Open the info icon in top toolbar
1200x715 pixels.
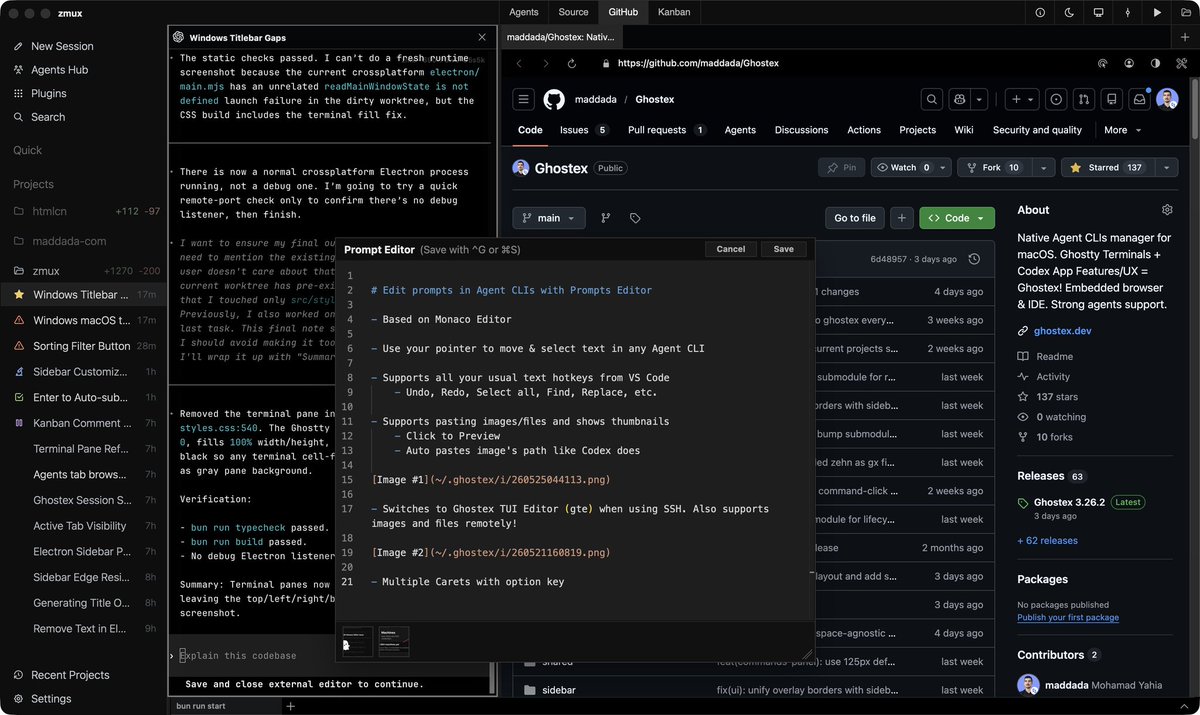tap(1040, 13)
